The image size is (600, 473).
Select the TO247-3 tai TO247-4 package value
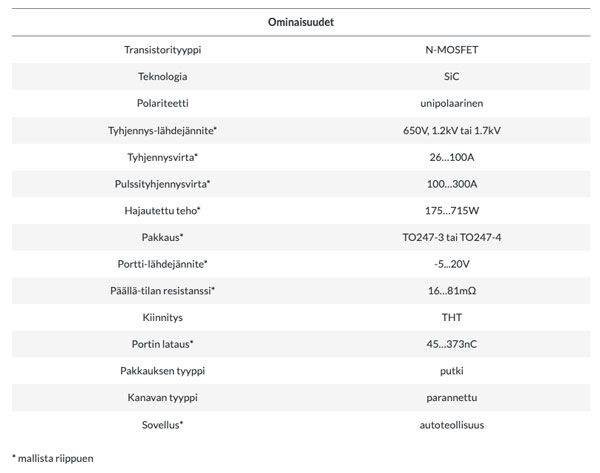[450, 237]
